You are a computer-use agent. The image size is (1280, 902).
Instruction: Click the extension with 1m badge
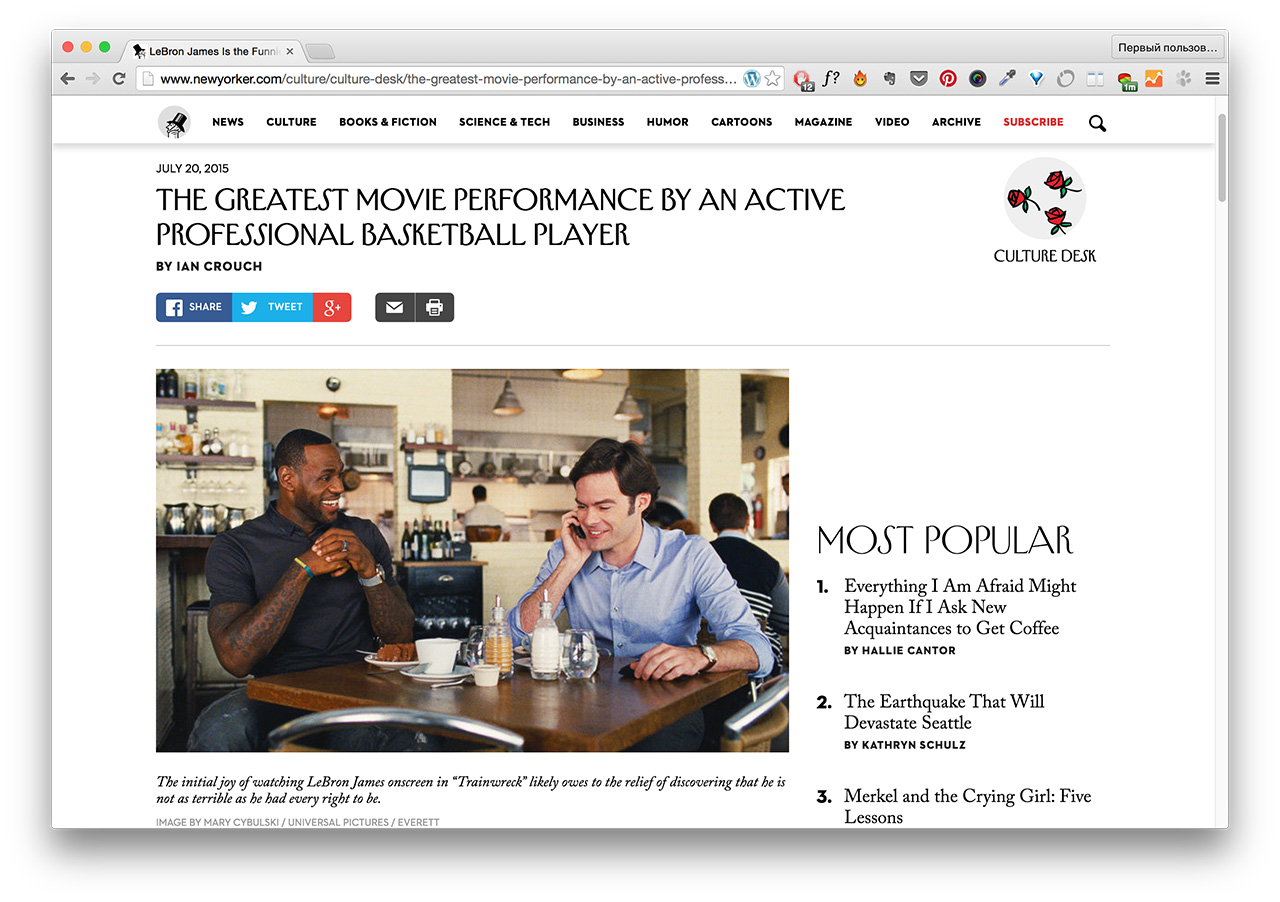pyautogui.click(x=1127, y=80)
